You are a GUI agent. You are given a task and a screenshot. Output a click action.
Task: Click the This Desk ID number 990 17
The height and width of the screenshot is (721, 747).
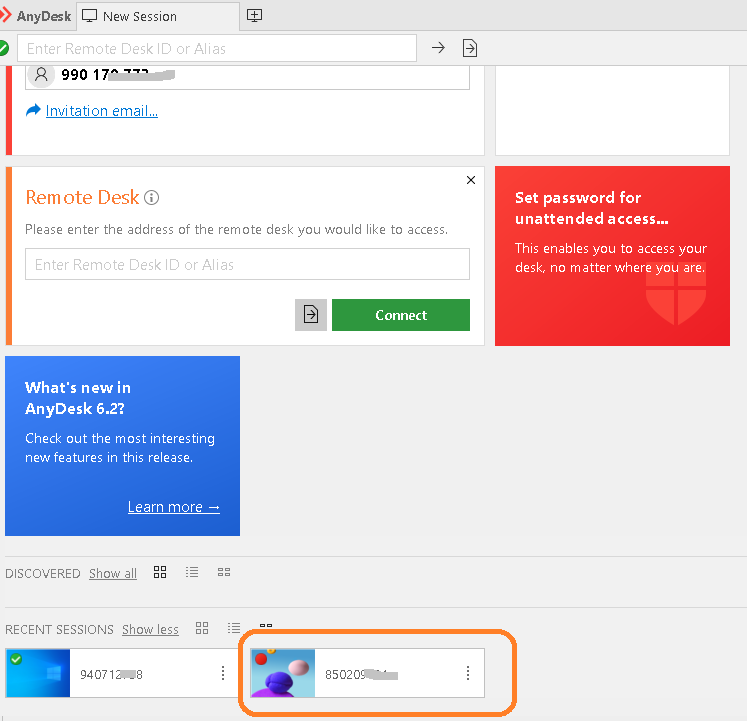coord(118,75)
